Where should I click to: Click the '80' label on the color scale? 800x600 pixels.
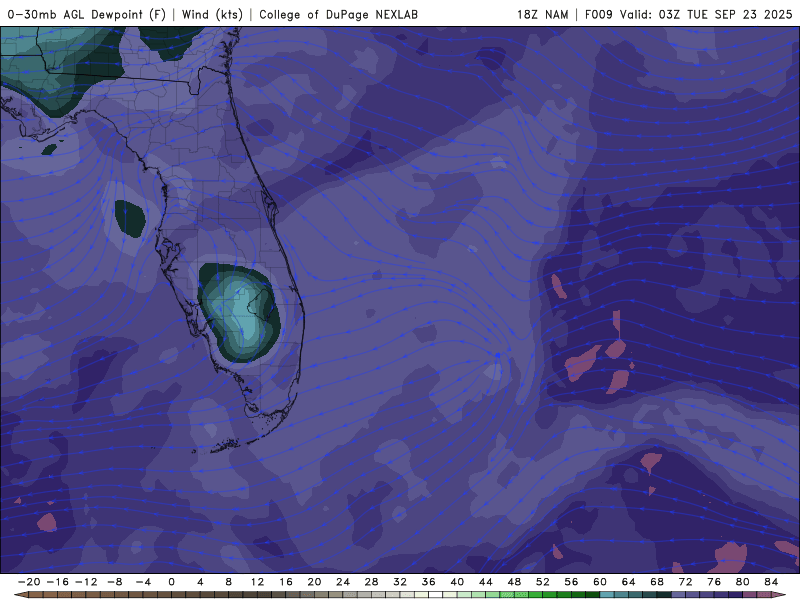tap(743, 582)
